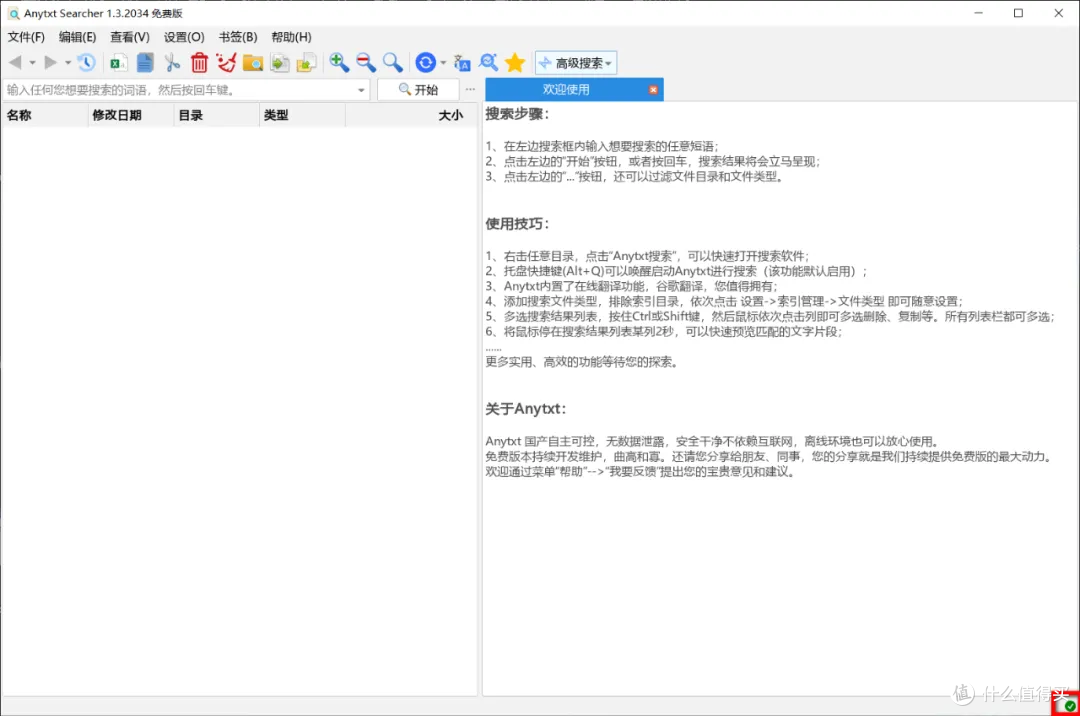Expand the search box history dropdown
1080x716 pixels.
361,90
